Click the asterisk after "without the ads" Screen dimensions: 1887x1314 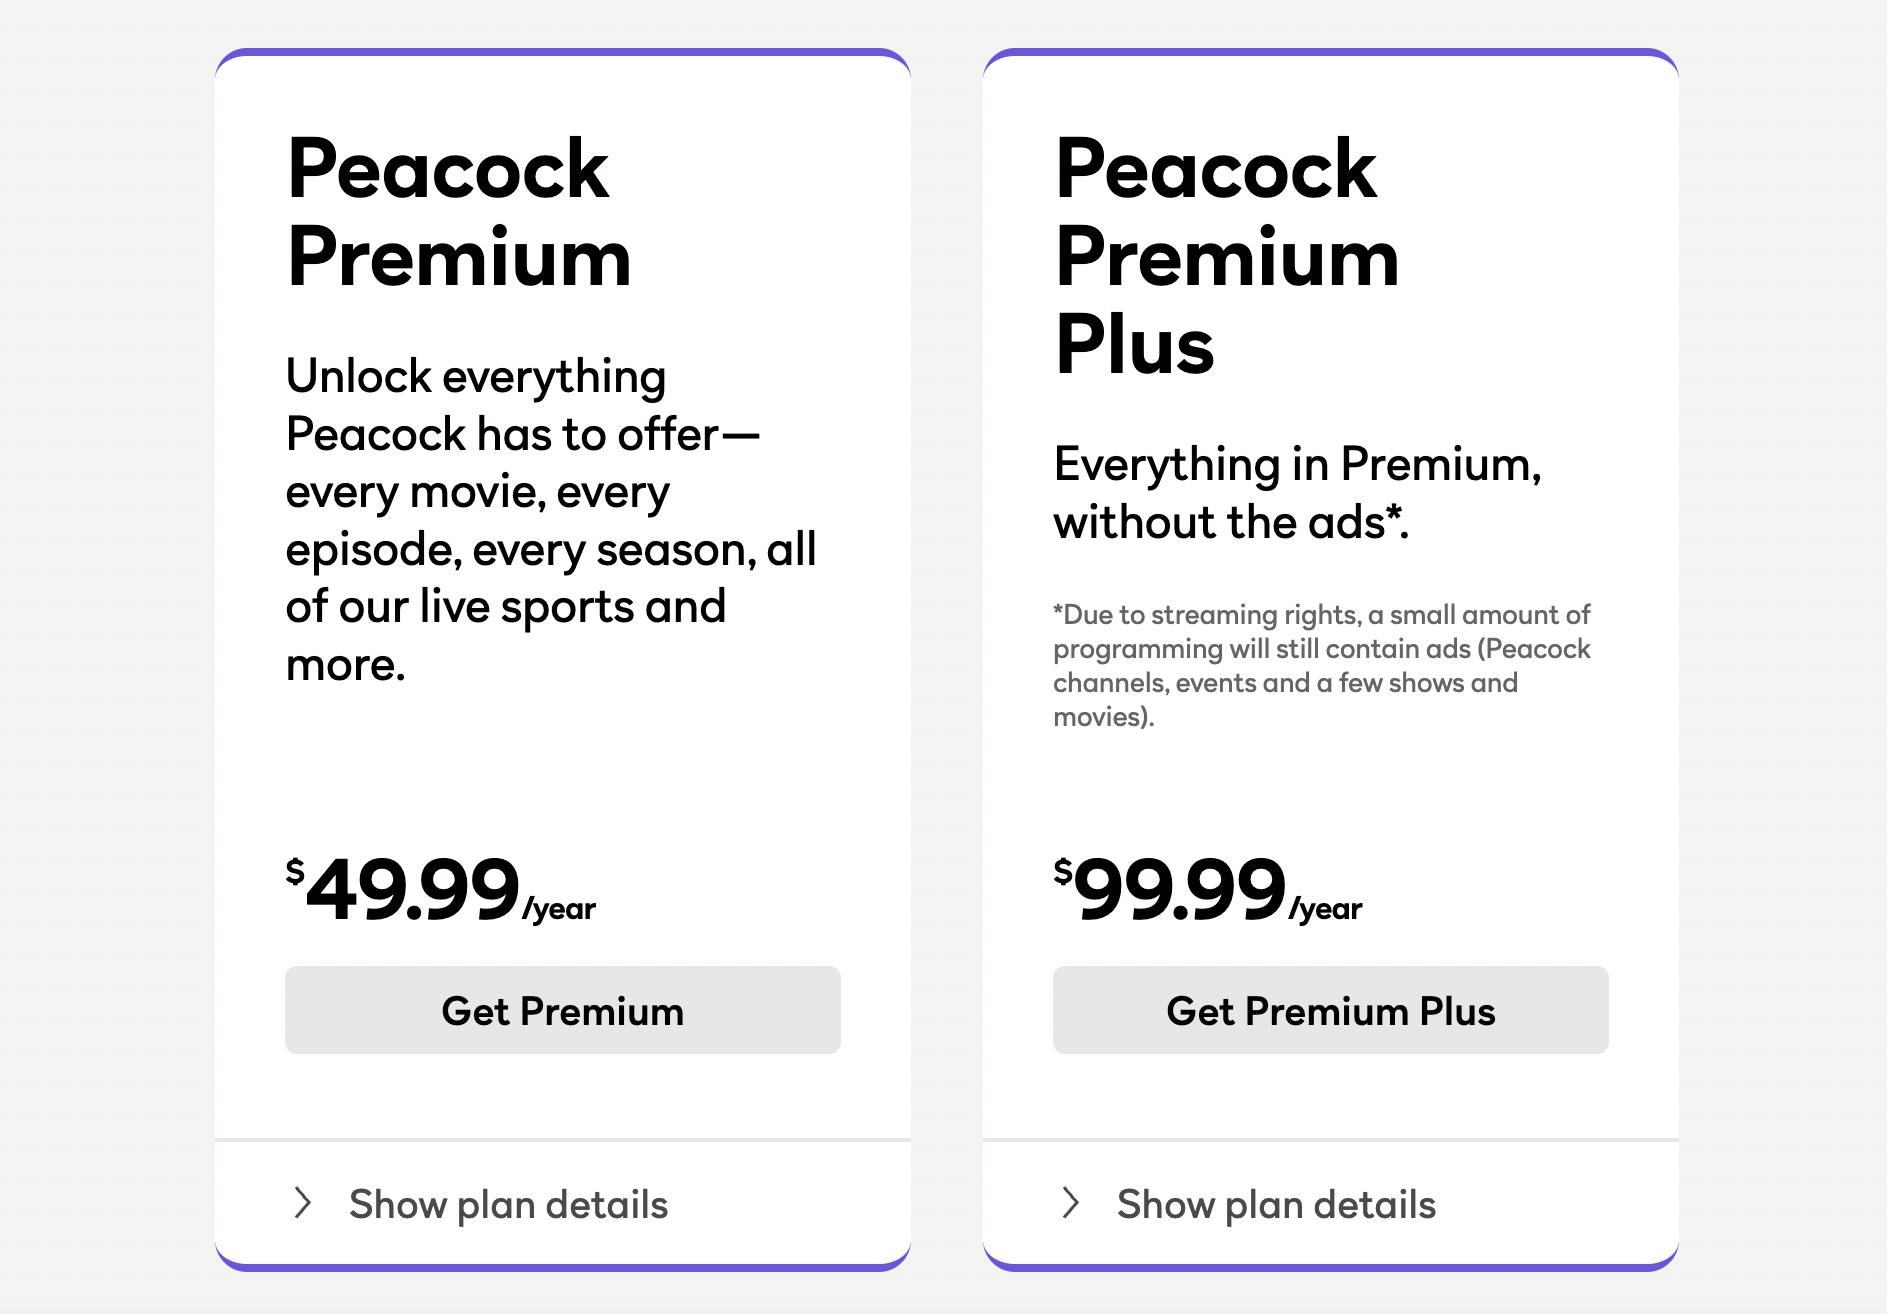[x=1392, y=512]
